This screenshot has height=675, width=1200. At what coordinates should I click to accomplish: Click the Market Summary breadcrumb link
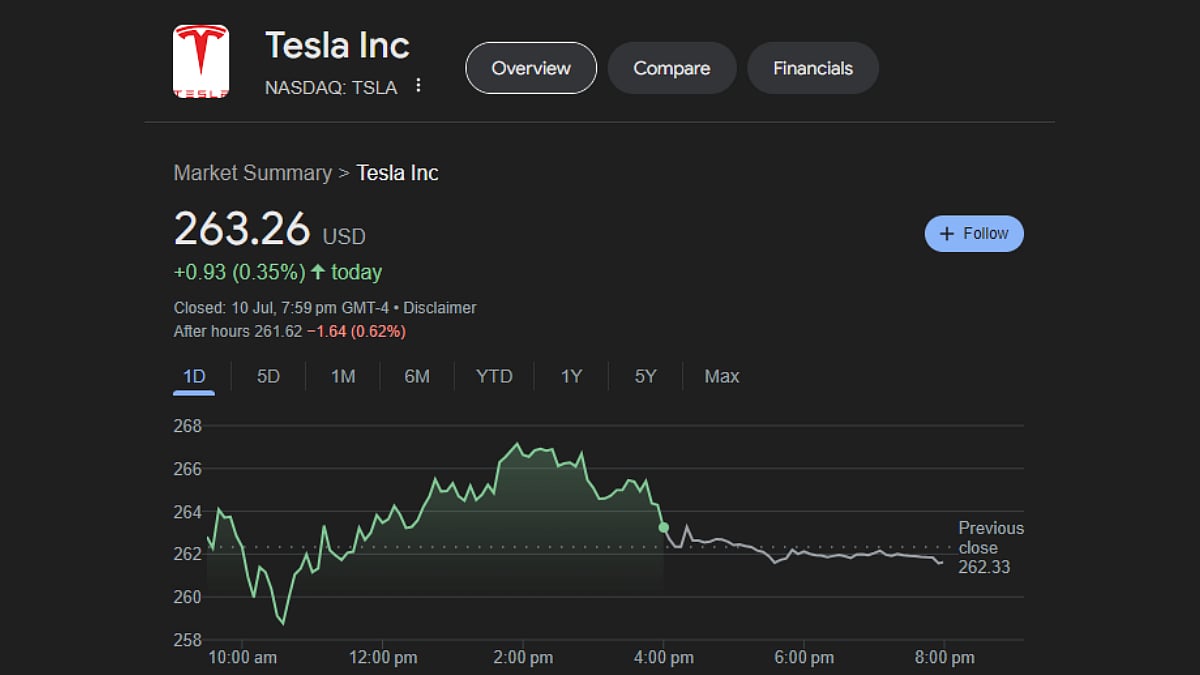[x=252, y=173]
